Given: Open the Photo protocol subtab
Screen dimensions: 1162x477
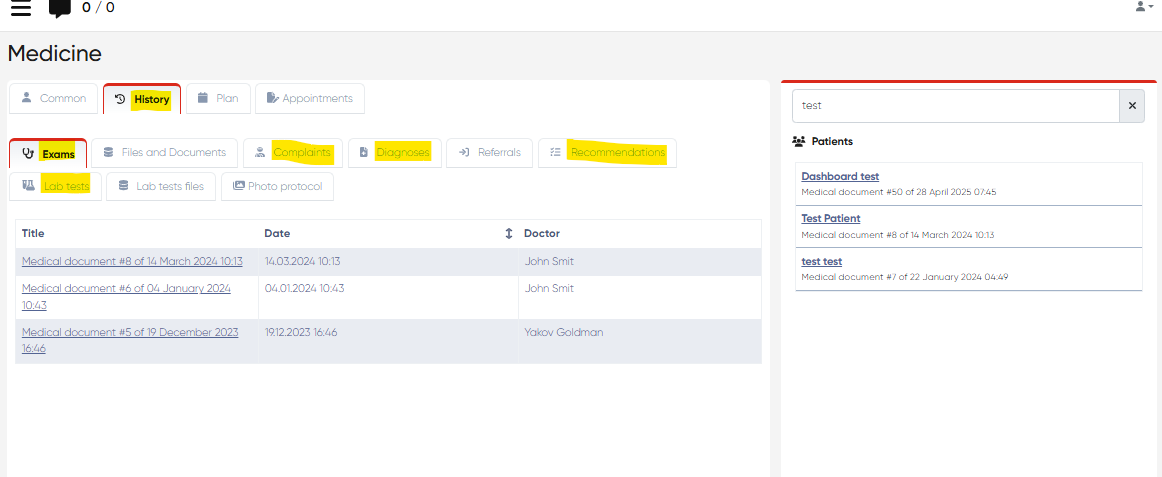Looking at the screenshot, I should pos(277,187).
